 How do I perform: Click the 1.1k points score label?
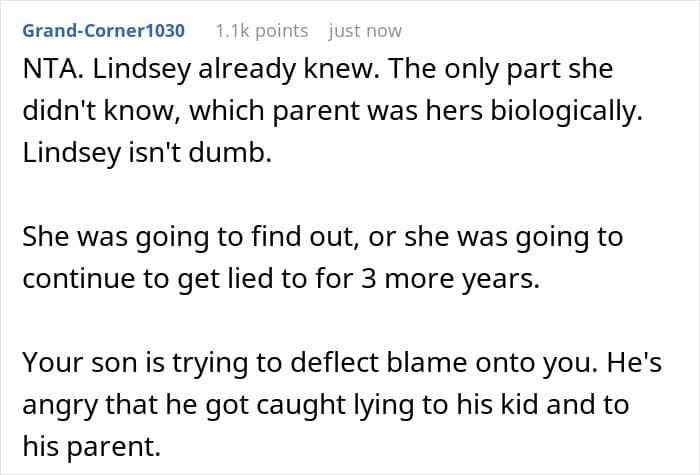(262, 31)
